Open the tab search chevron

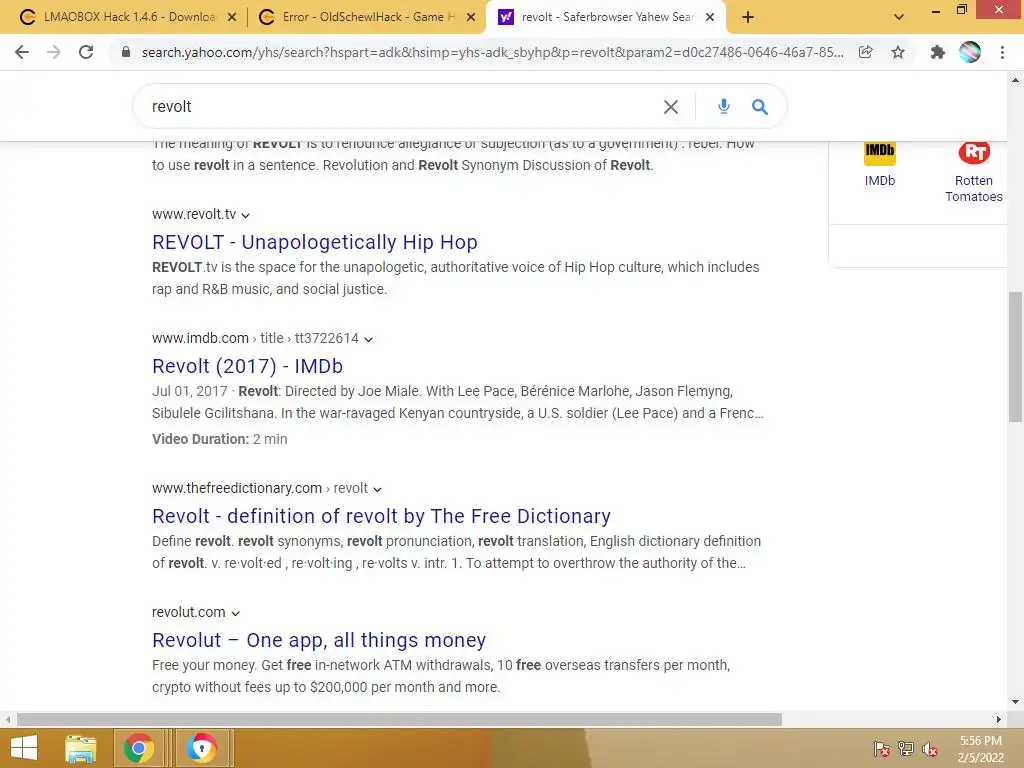tap(899, 17)
